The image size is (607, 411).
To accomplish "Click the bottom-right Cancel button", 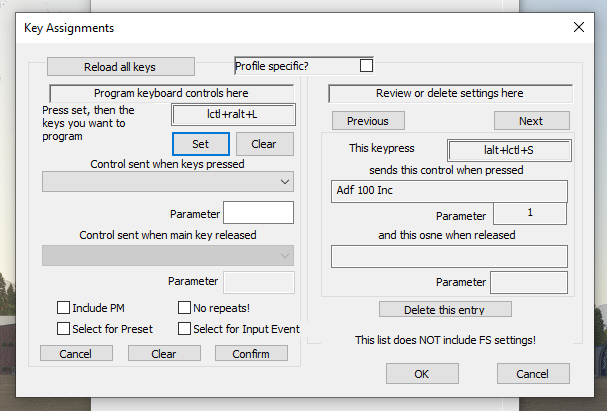I will 533,374.
